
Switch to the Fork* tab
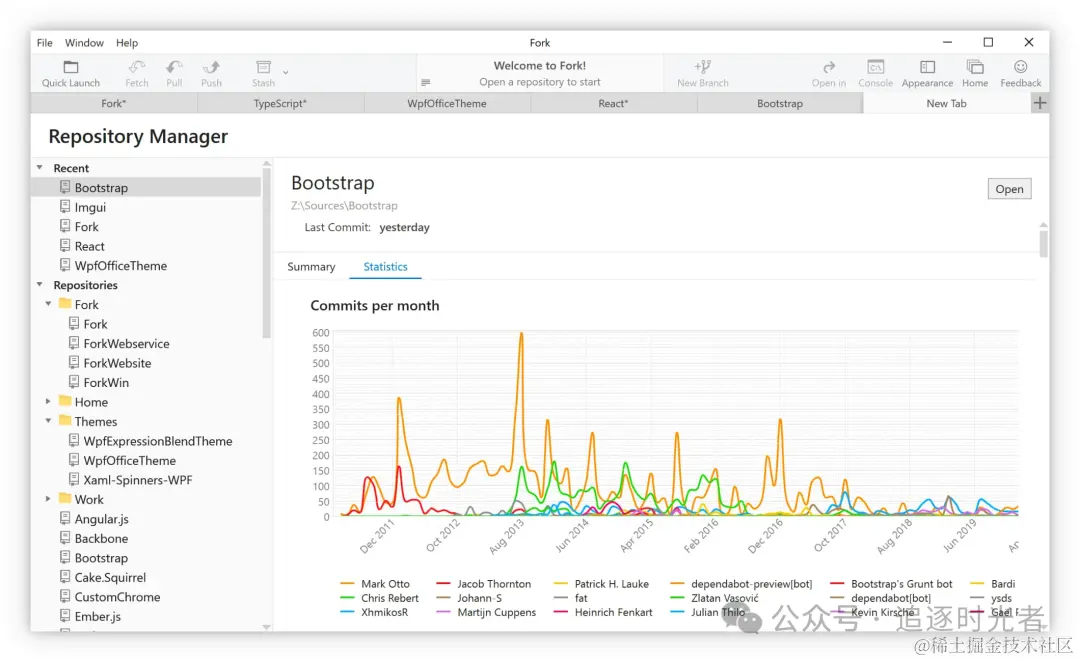click(114, 103)
